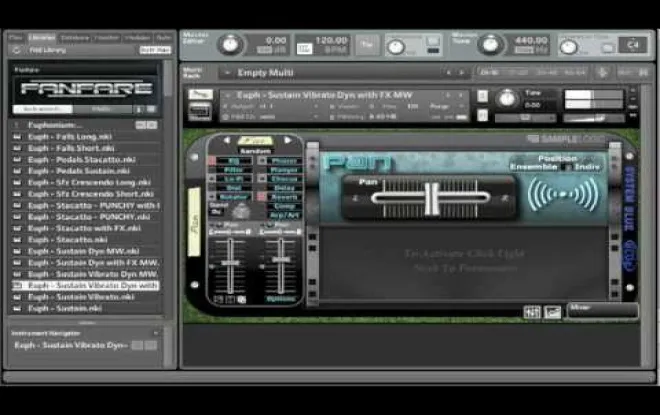The image size is (660, 415).
Task: Click the Instr Nav button
Action: (155, 50)
